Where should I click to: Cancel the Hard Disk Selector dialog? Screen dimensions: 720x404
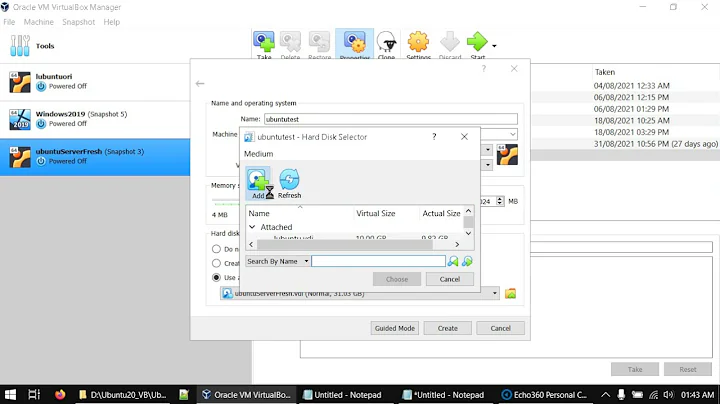[450, 279]
